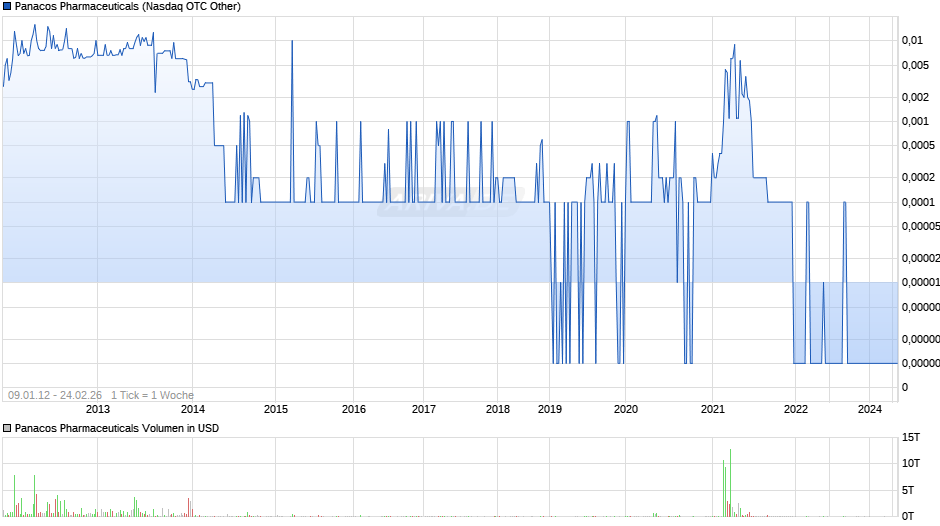Screen dimensions: 940x526
Task: Click the 10T volume axis label
Action: tap(911, 463)
